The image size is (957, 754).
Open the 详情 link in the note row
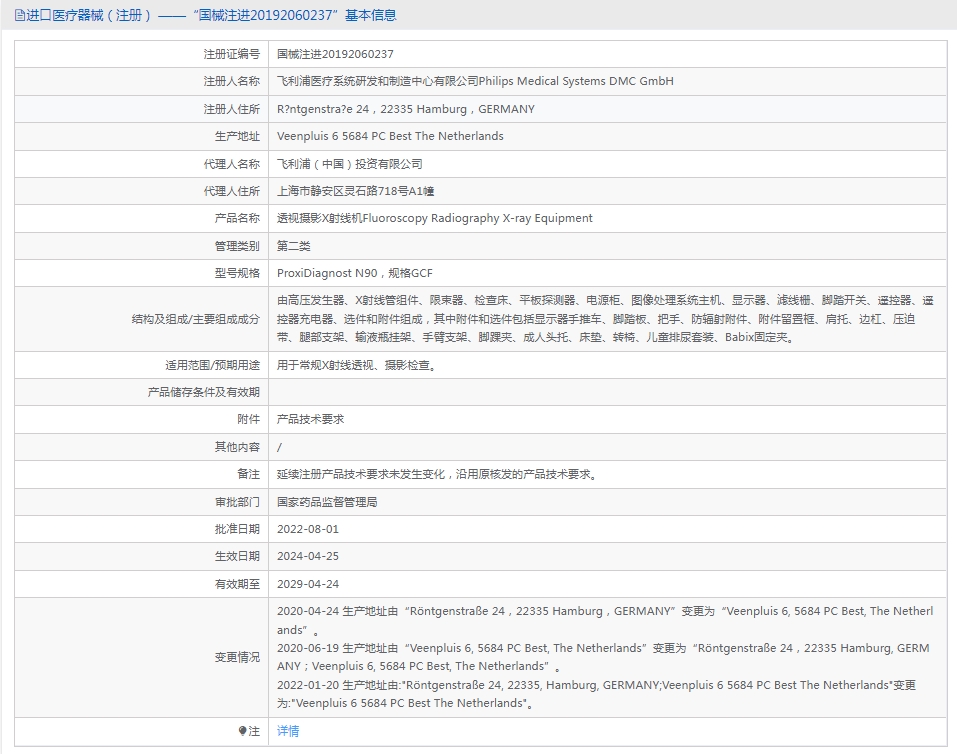point(288,731)
